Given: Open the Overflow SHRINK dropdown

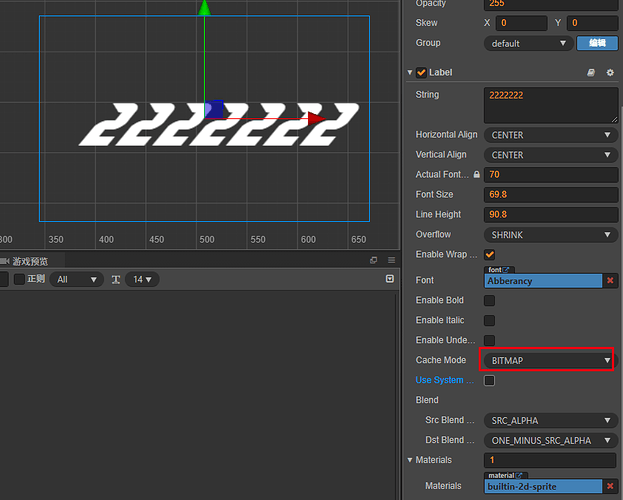Looking at the screenshot, I should click(551, 235).
